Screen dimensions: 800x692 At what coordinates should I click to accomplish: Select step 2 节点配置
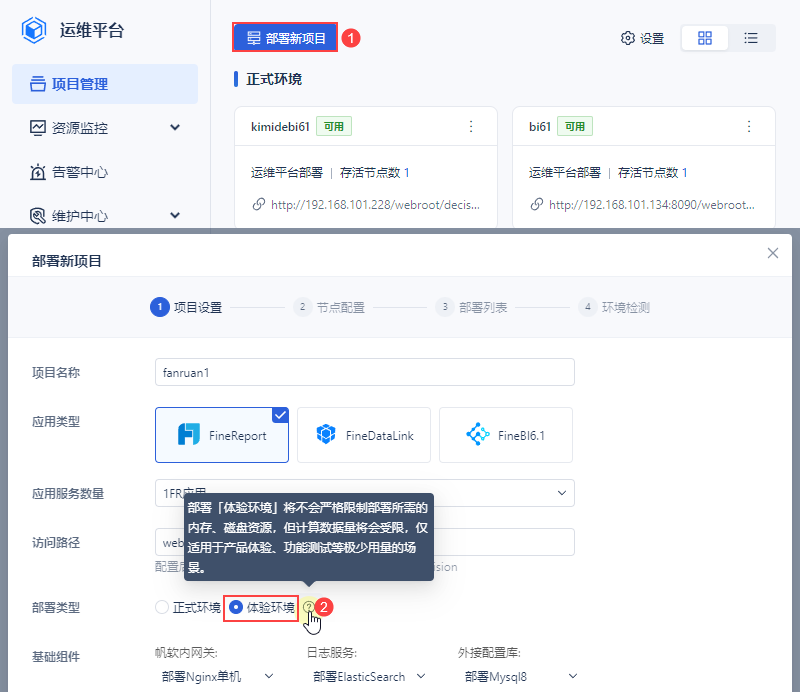point(329,307)
